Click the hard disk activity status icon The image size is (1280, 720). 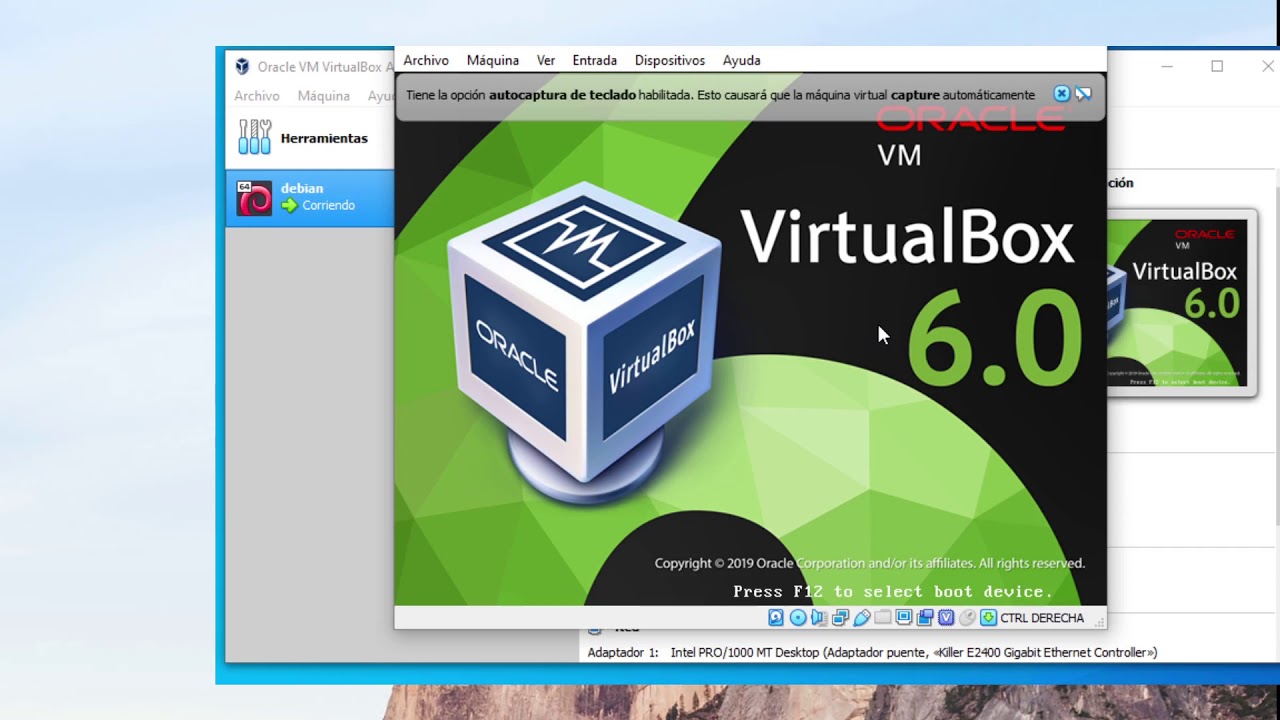(x=776, y=618)
